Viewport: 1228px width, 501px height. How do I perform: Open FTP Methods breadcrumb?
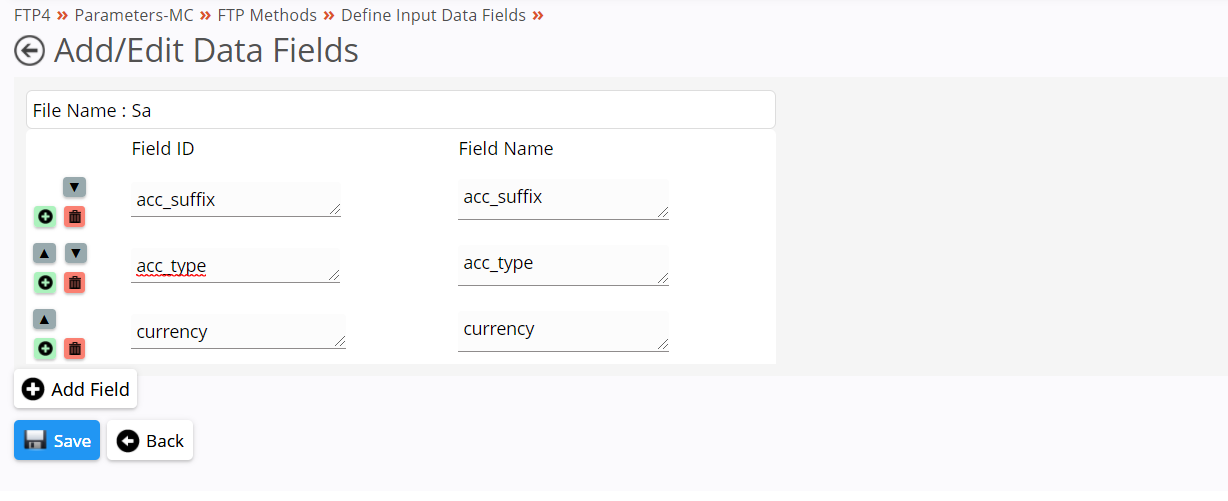point(267,15)
